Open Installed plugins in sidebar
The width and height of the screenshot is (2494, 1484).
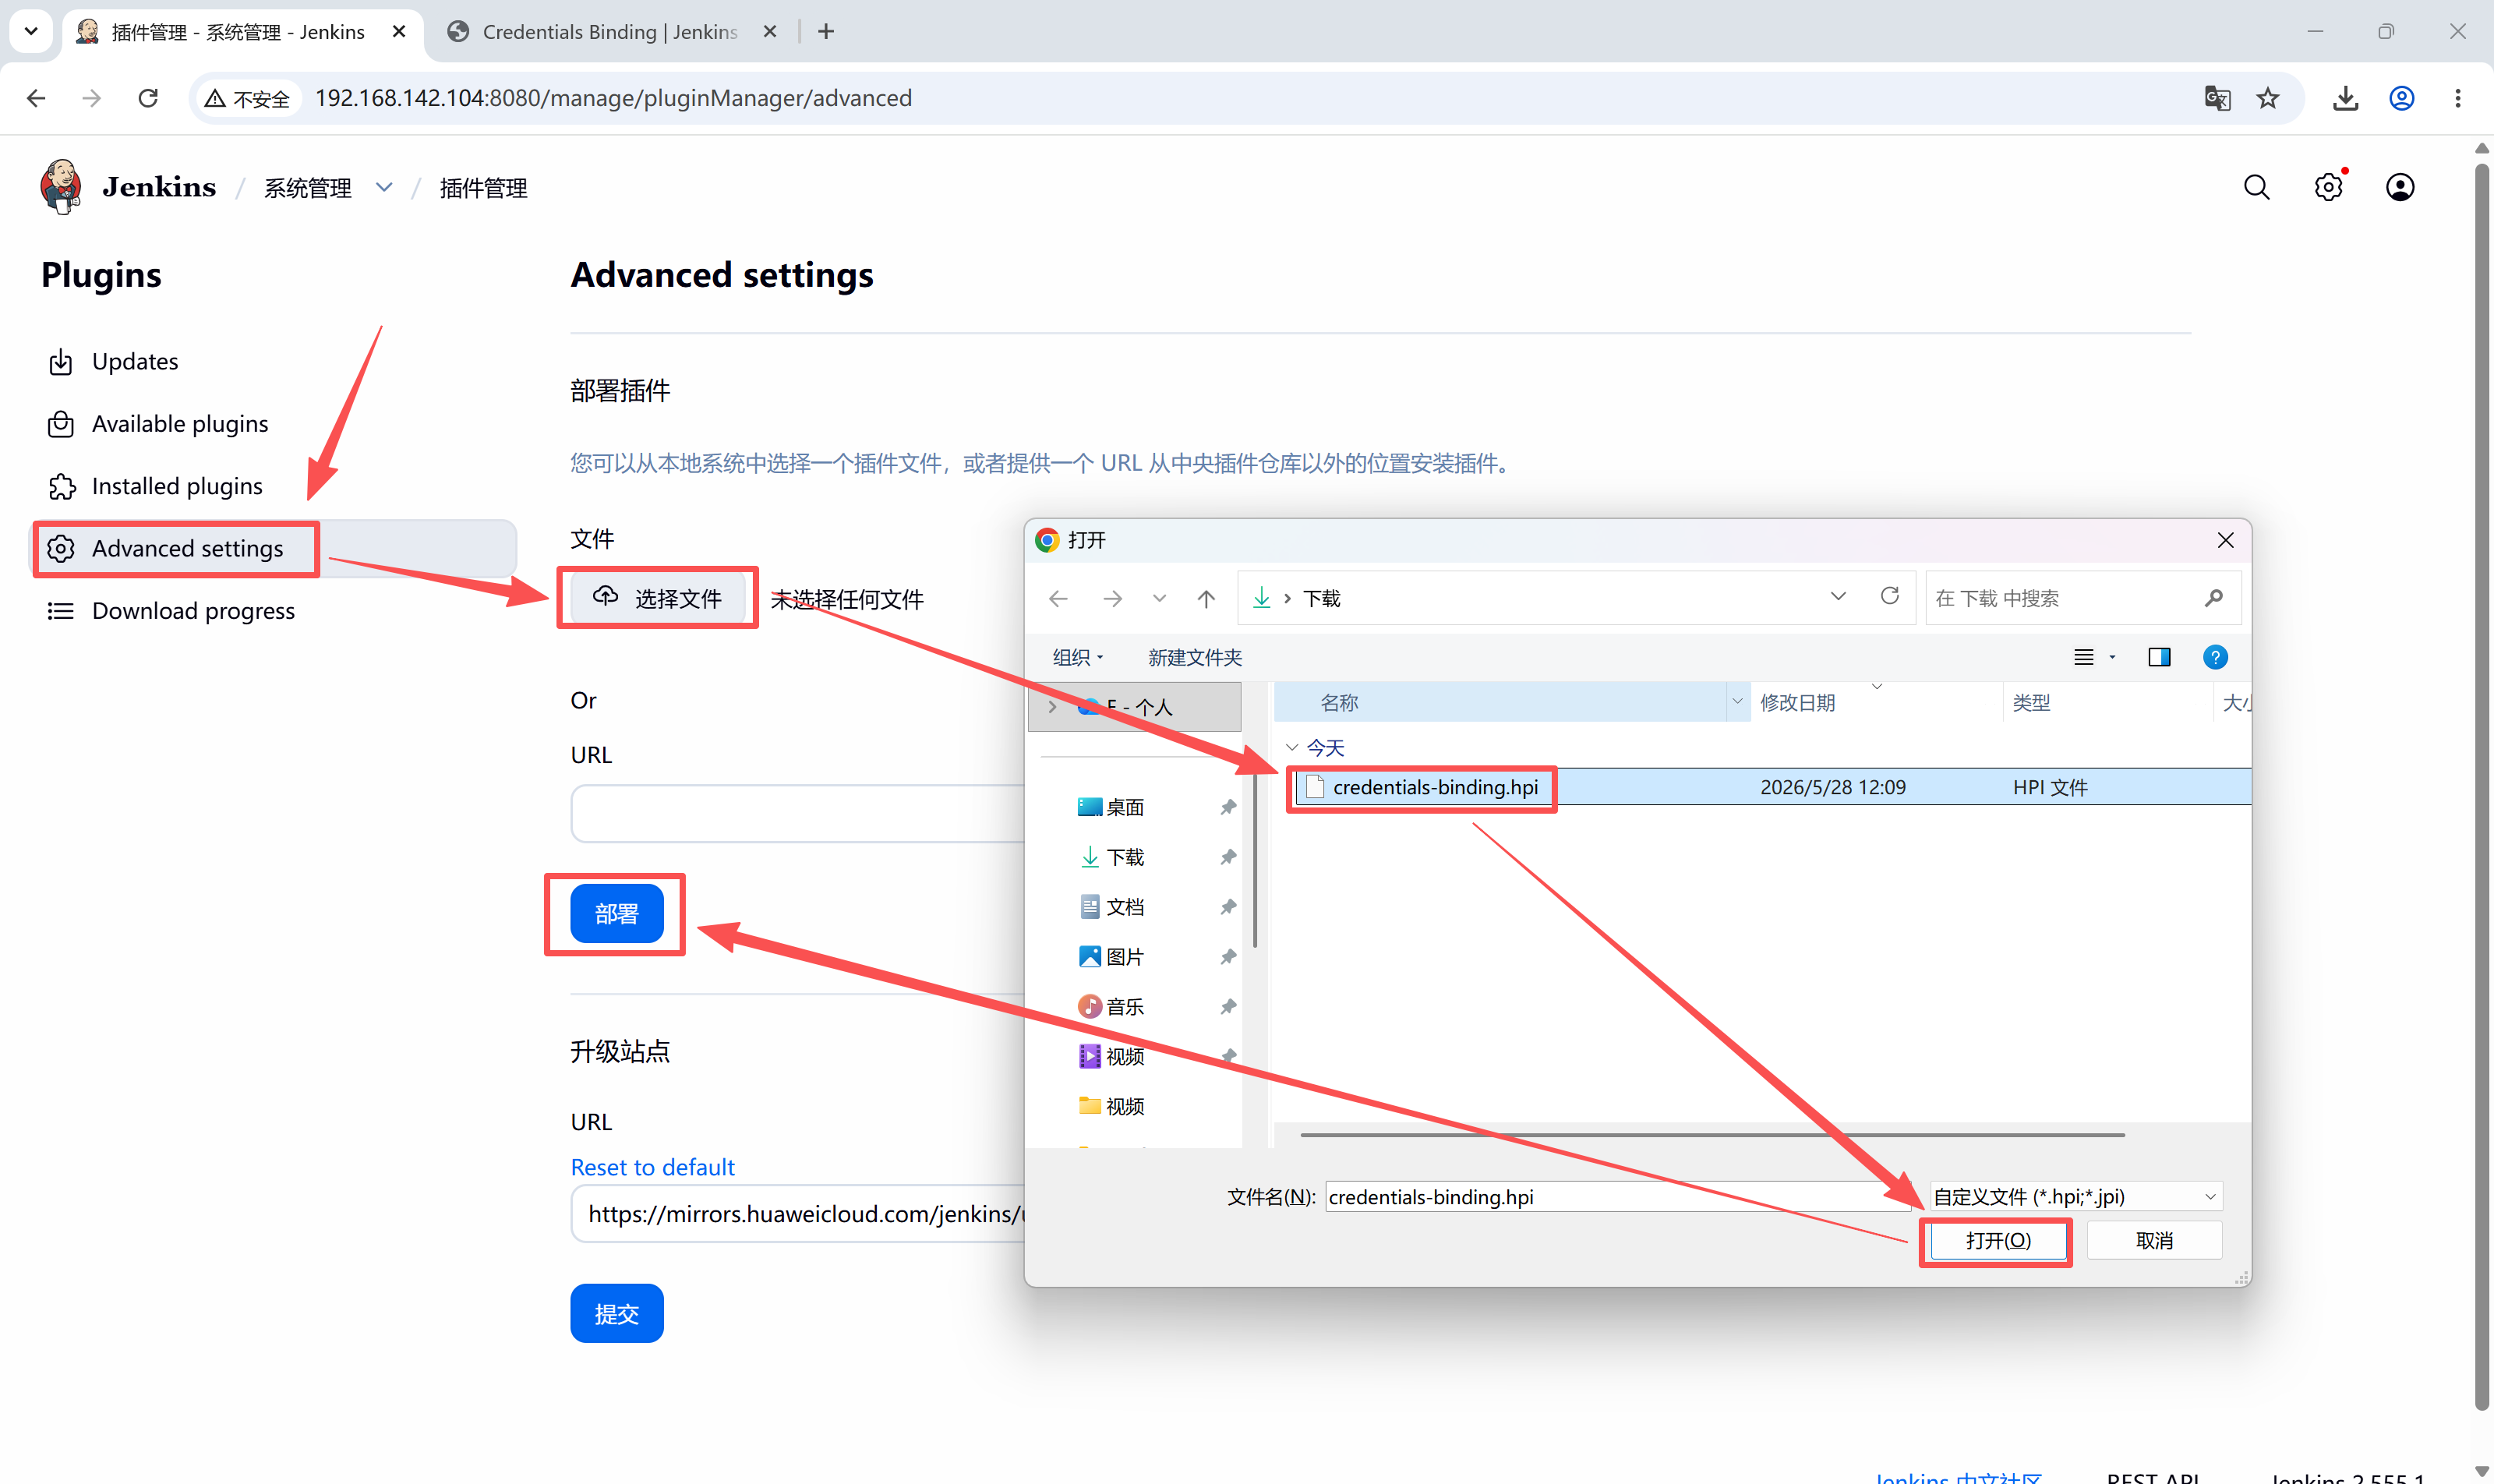coord(177,486)
